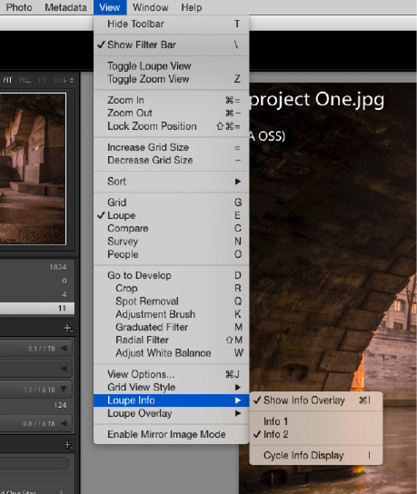Open View Options dialog
The image size is (417, 494).
tap(171, 374)
